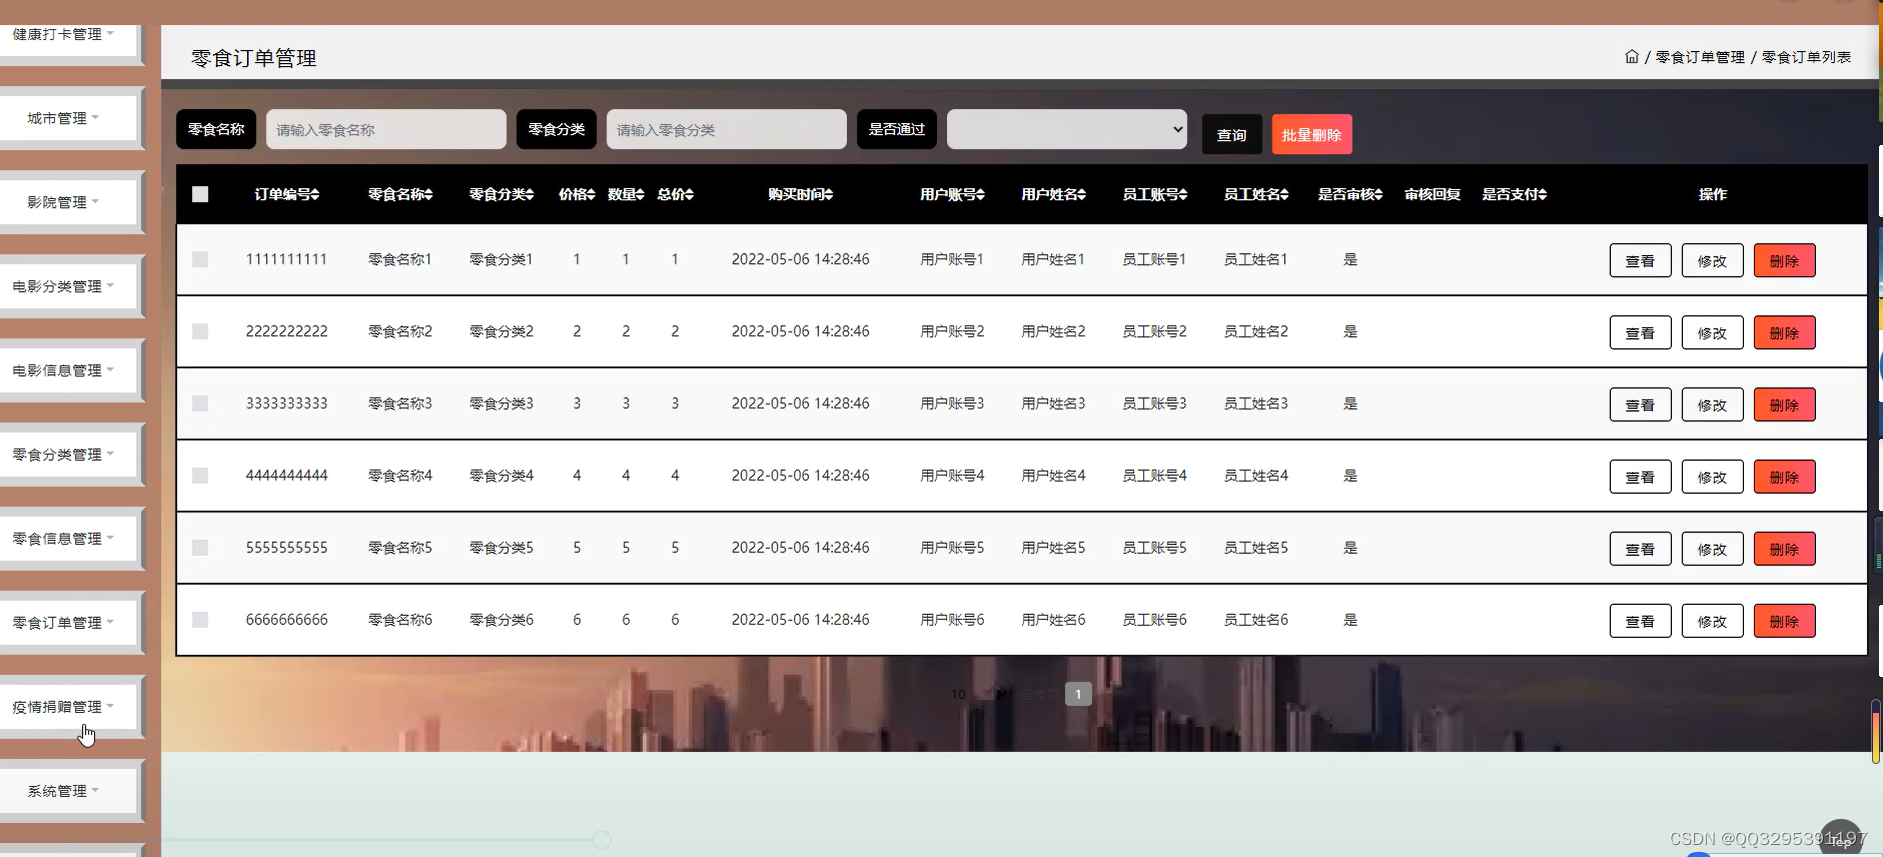Sort by 购买时间 column header
The width and height of the screenshot is (1883, 857).
800,194
